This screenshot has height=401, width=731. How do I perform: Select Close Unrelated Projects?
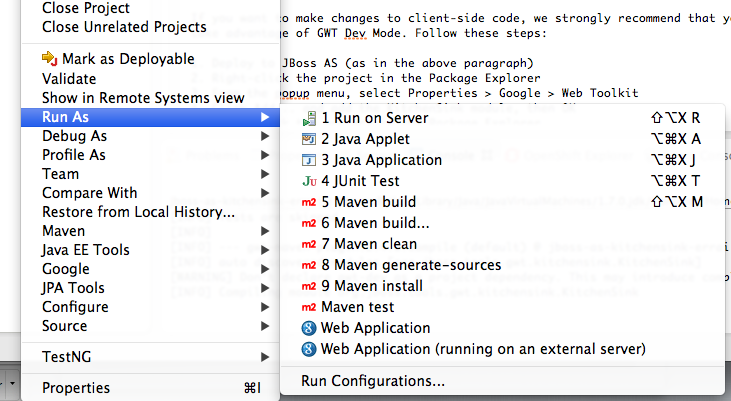tap(124, 27)
